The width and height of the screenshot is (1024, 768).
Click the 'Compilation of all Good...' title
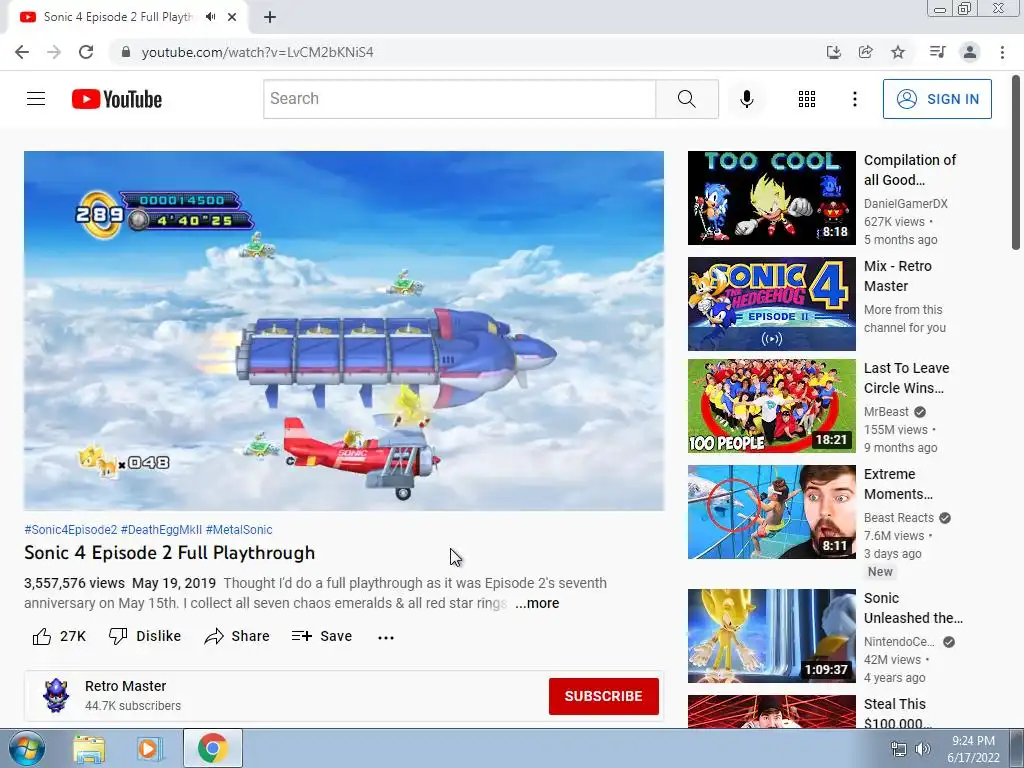tap(910, 170)
